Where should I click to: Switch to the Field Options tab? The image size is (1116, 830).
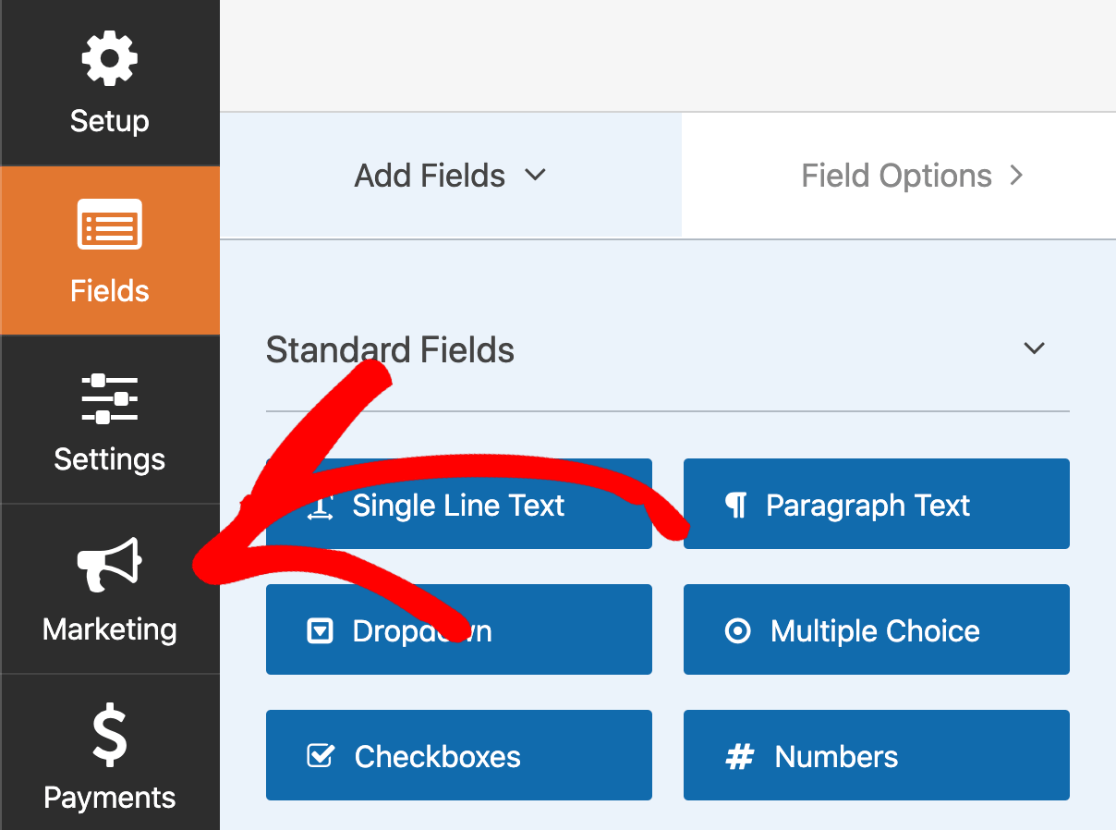pos(896,176)
